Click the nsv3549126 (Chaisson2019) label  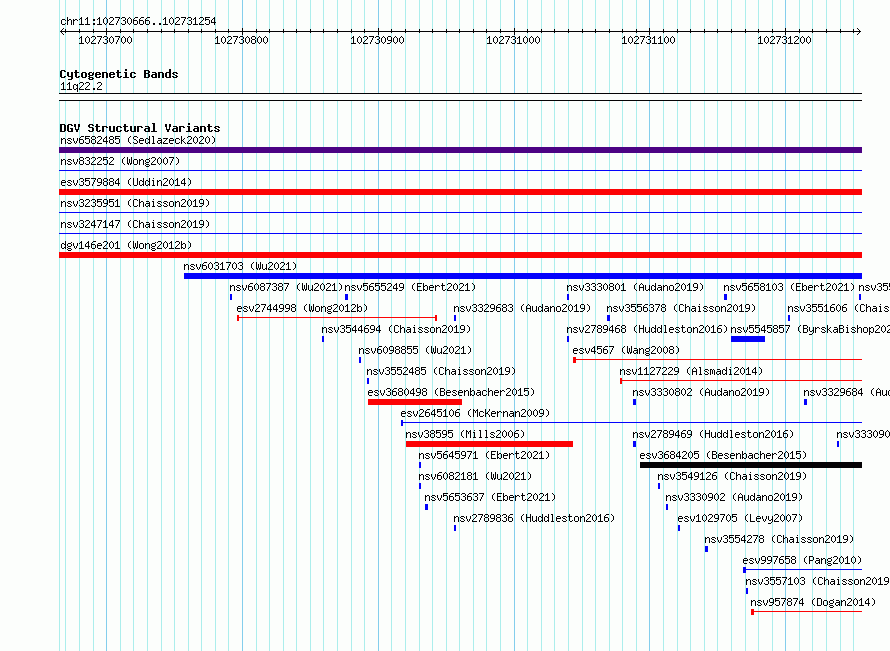pyautogui.click(x=732, y=476)
